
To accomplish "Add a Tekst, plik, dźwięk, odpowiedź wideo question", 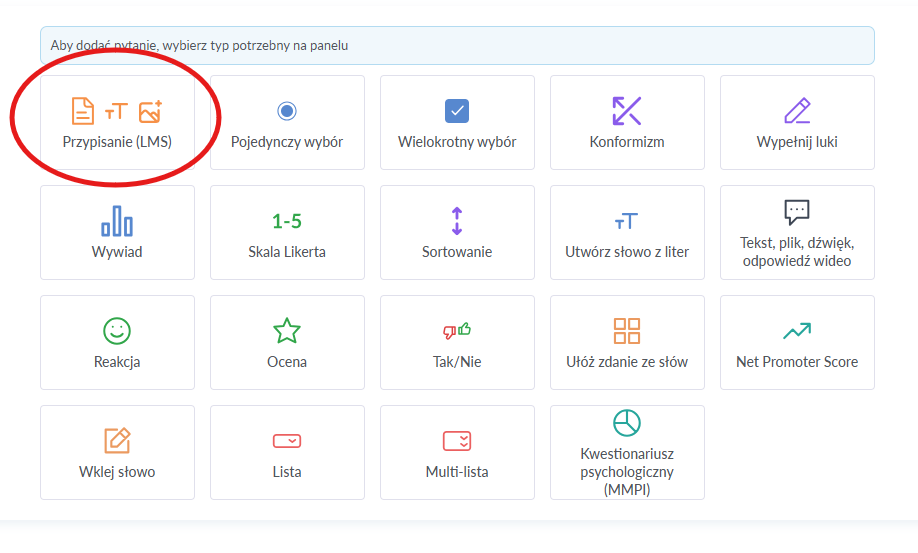I will coord(797,232).
